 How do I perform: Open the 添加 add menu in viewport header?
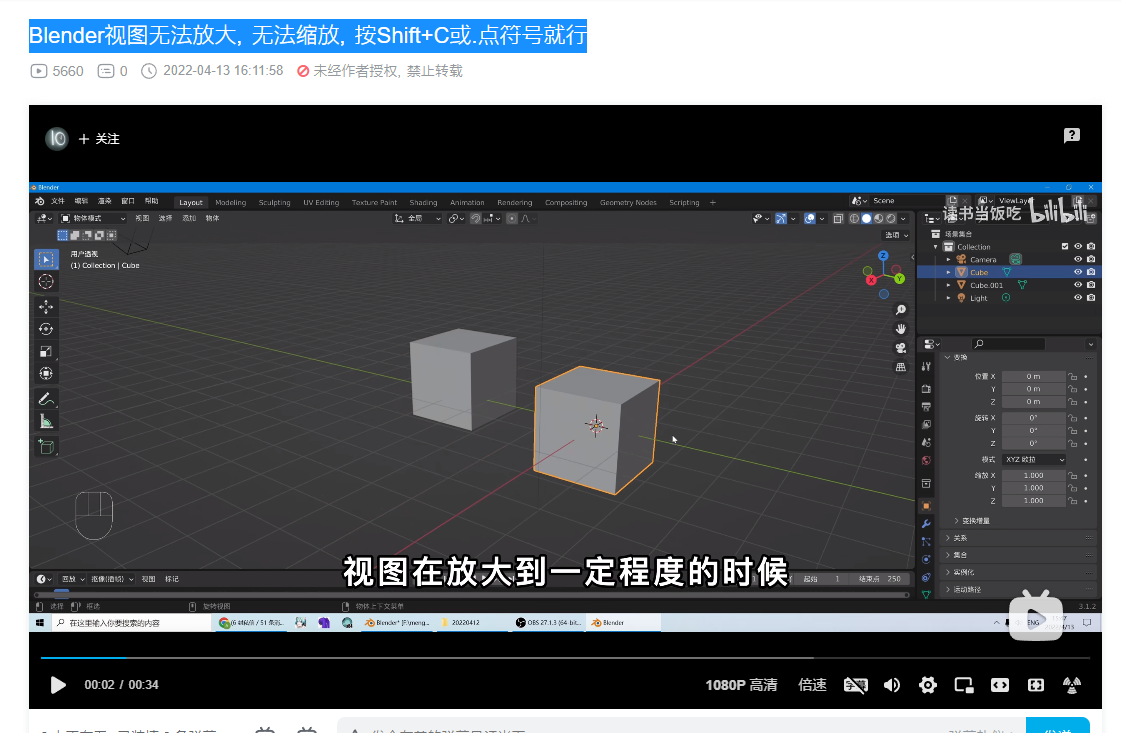coord(189,218)
